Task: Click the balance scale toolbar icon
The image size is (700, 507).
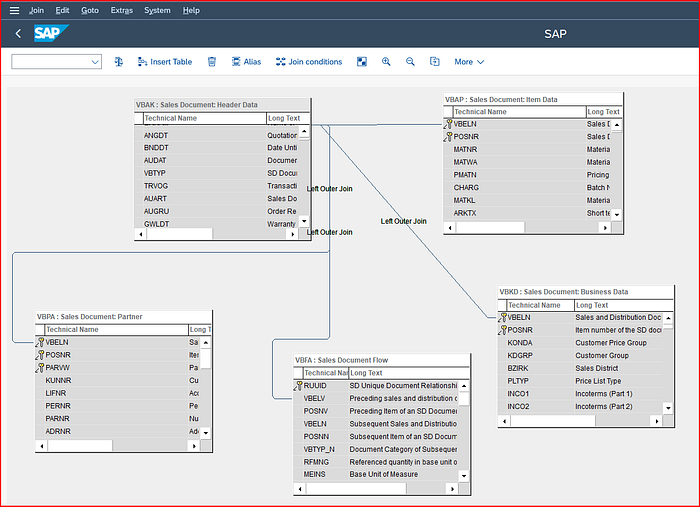Action: (x=119, y=62)
